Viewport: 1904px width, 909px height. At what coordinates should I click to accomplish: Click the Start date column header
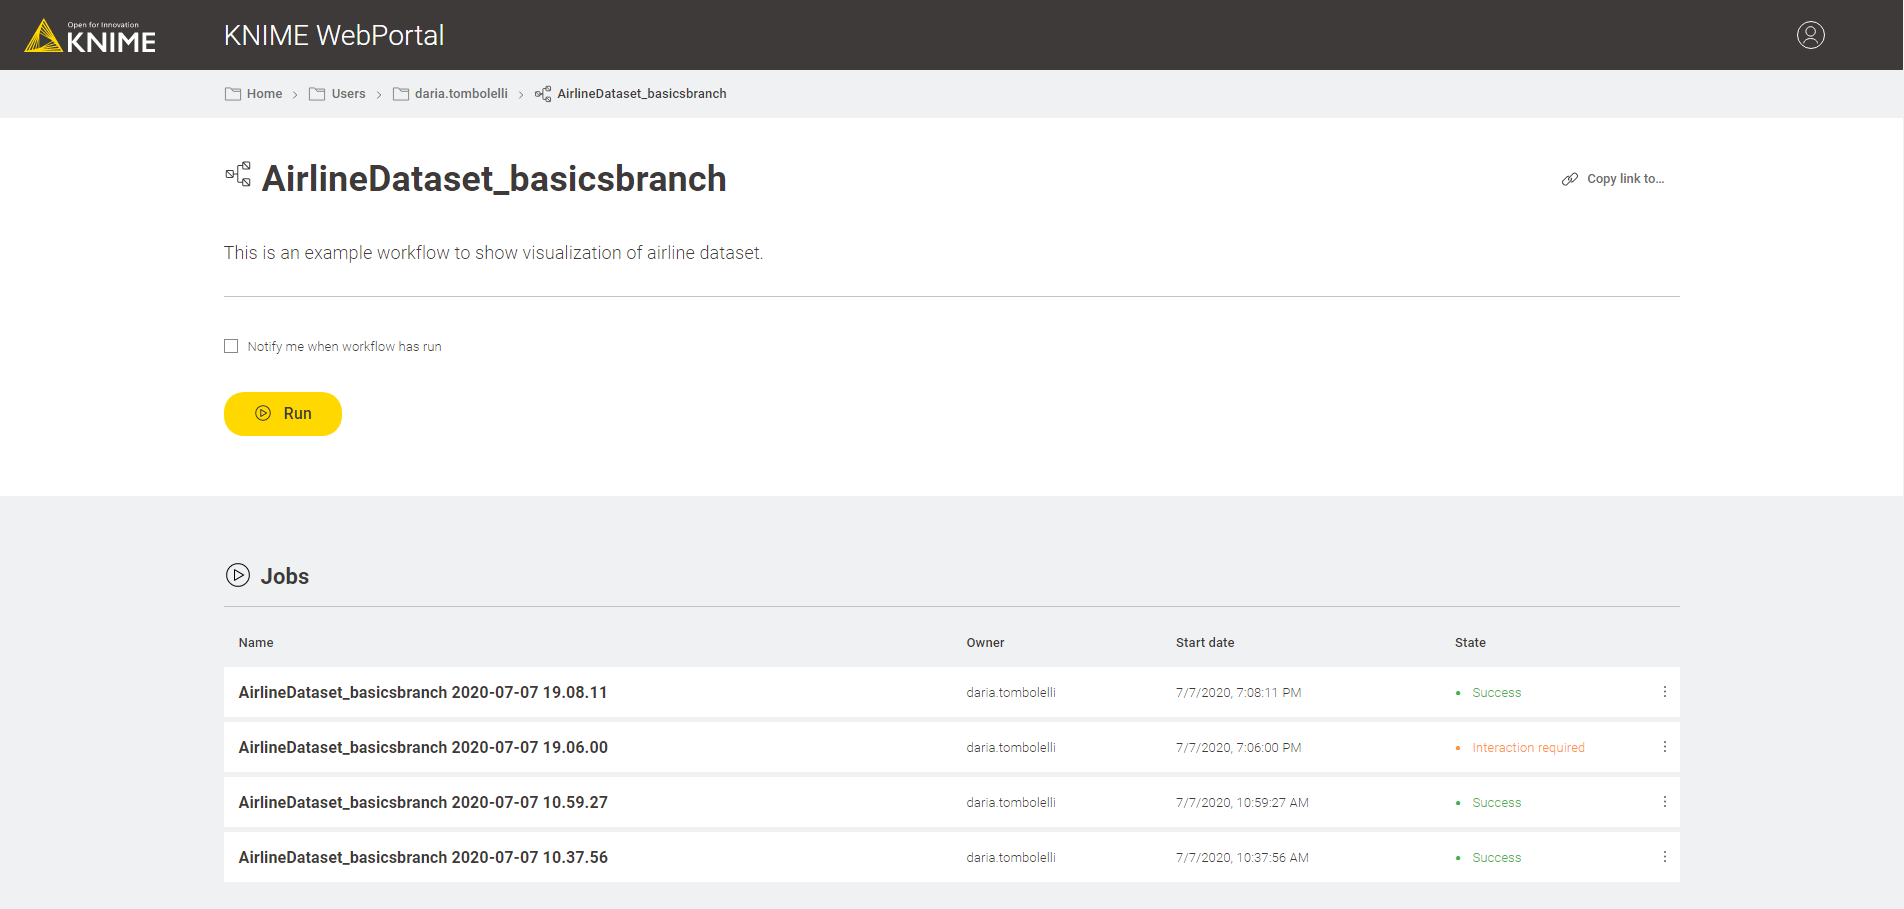(x=1205, y=643)
